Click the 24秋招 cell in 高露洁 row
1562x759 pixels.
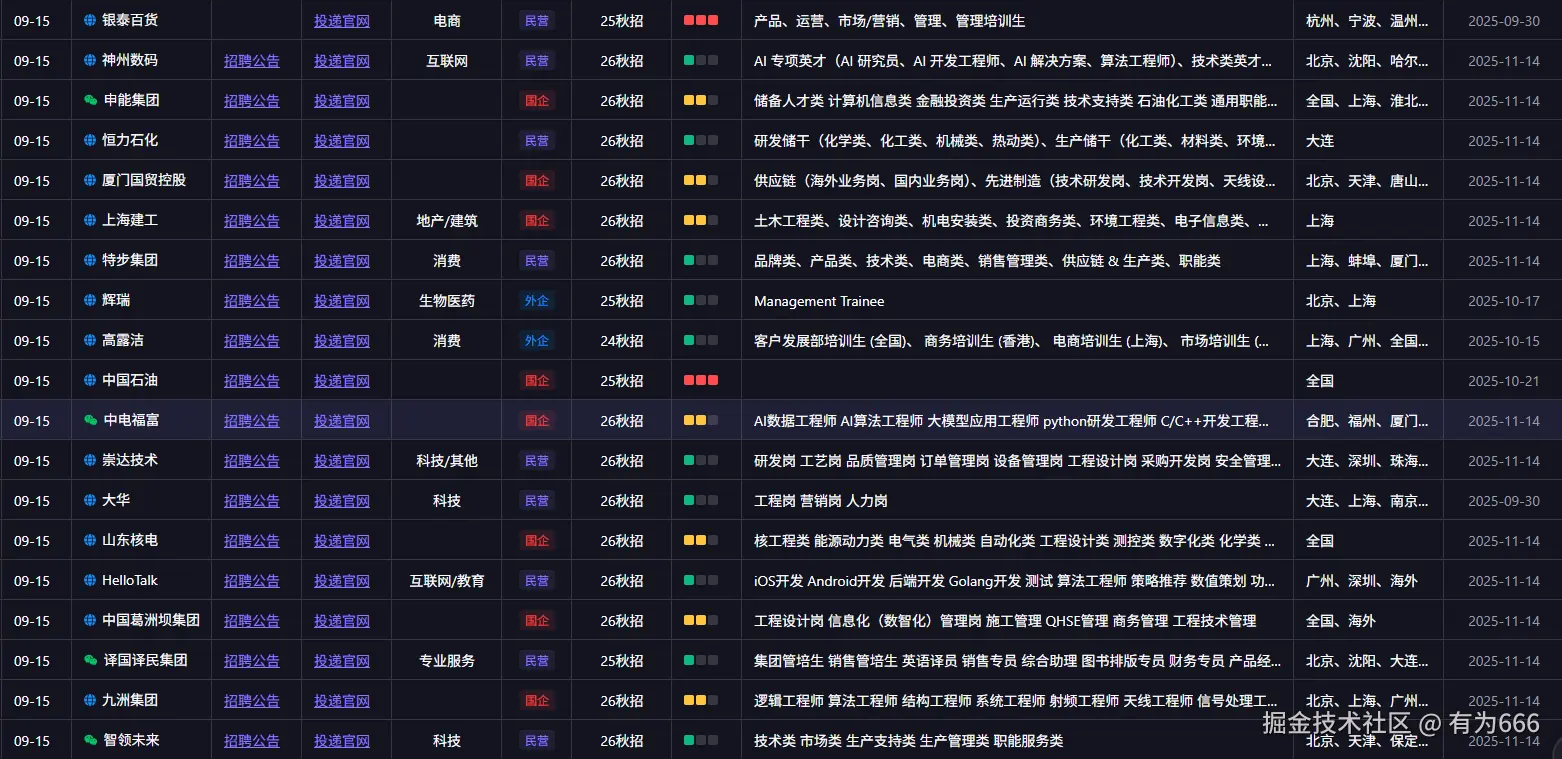[x=622, y=341]
